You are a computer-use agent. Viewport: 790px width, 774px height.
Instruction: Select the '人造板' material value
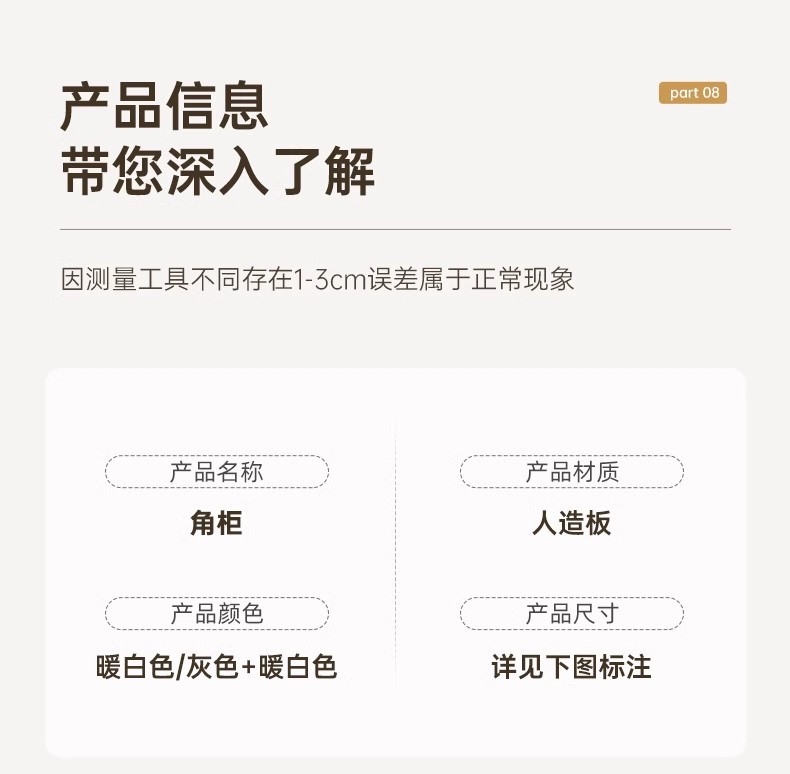(571, 523)
